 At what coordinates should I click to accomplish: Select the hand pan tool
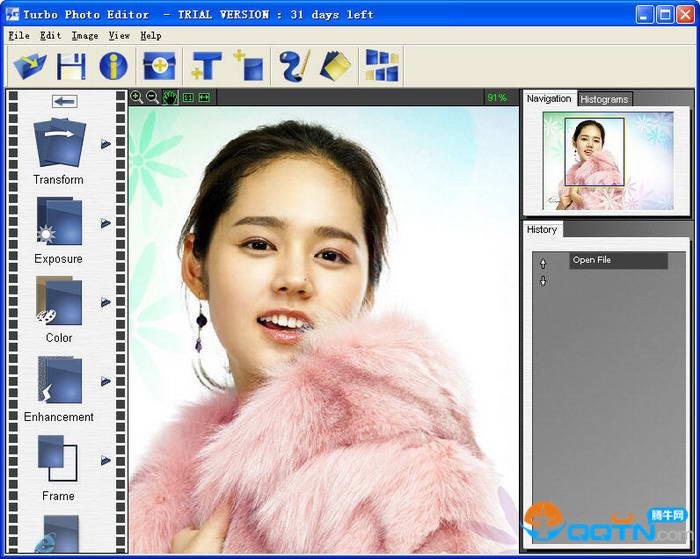(x=169, y=97)
